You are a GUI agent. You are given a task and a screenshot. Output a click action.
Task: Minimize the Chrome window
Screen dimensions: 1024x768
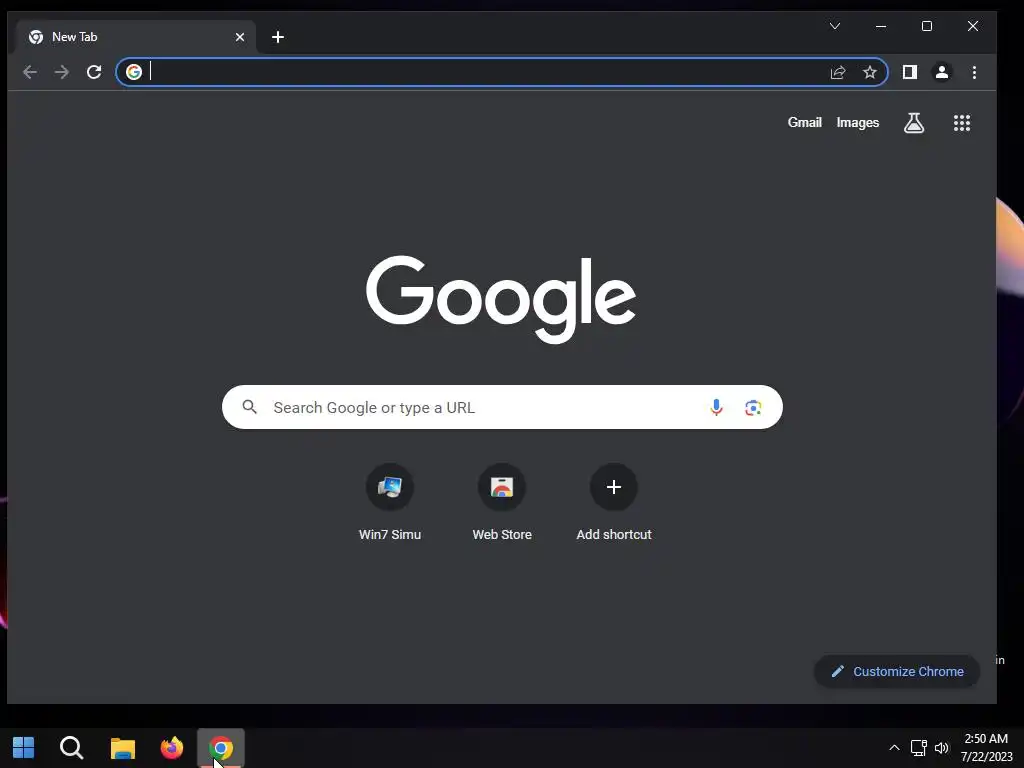[x=881, y=26]
